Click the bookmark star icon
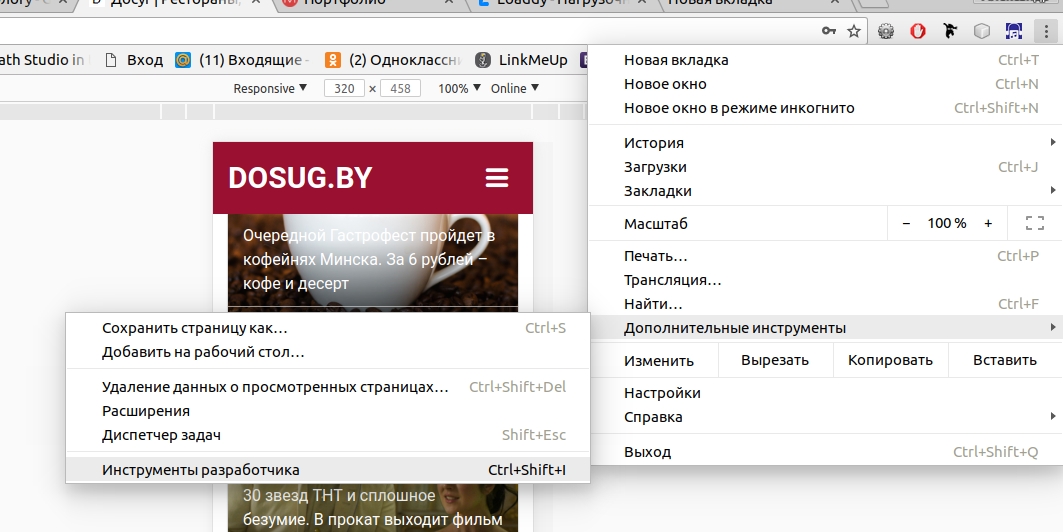Viewport: 1063px width, 532px height. pos(854,31)
